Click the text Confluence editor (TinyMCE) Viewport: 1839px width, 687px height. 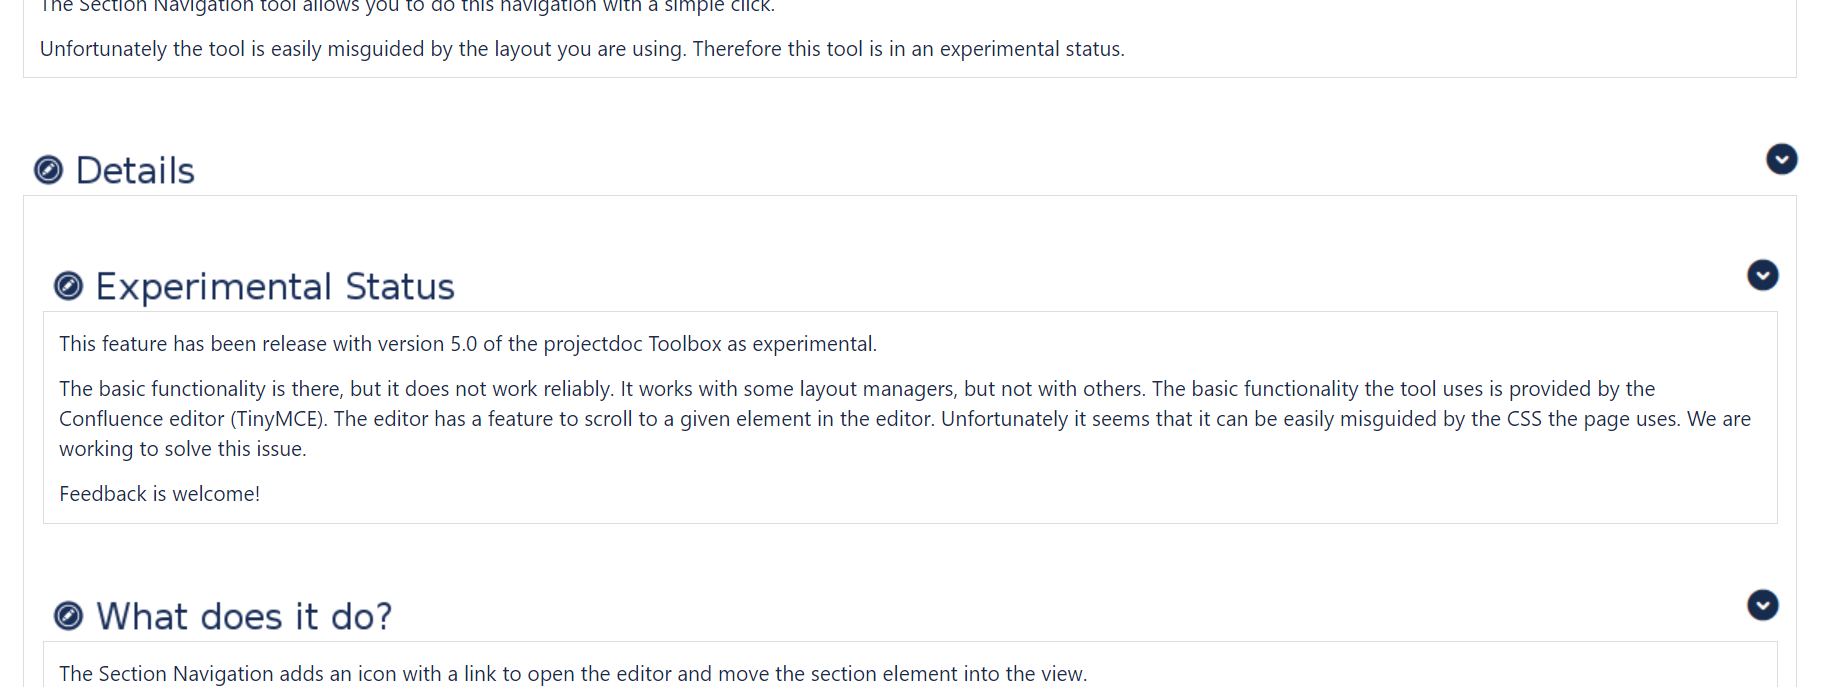pos(192,419)
